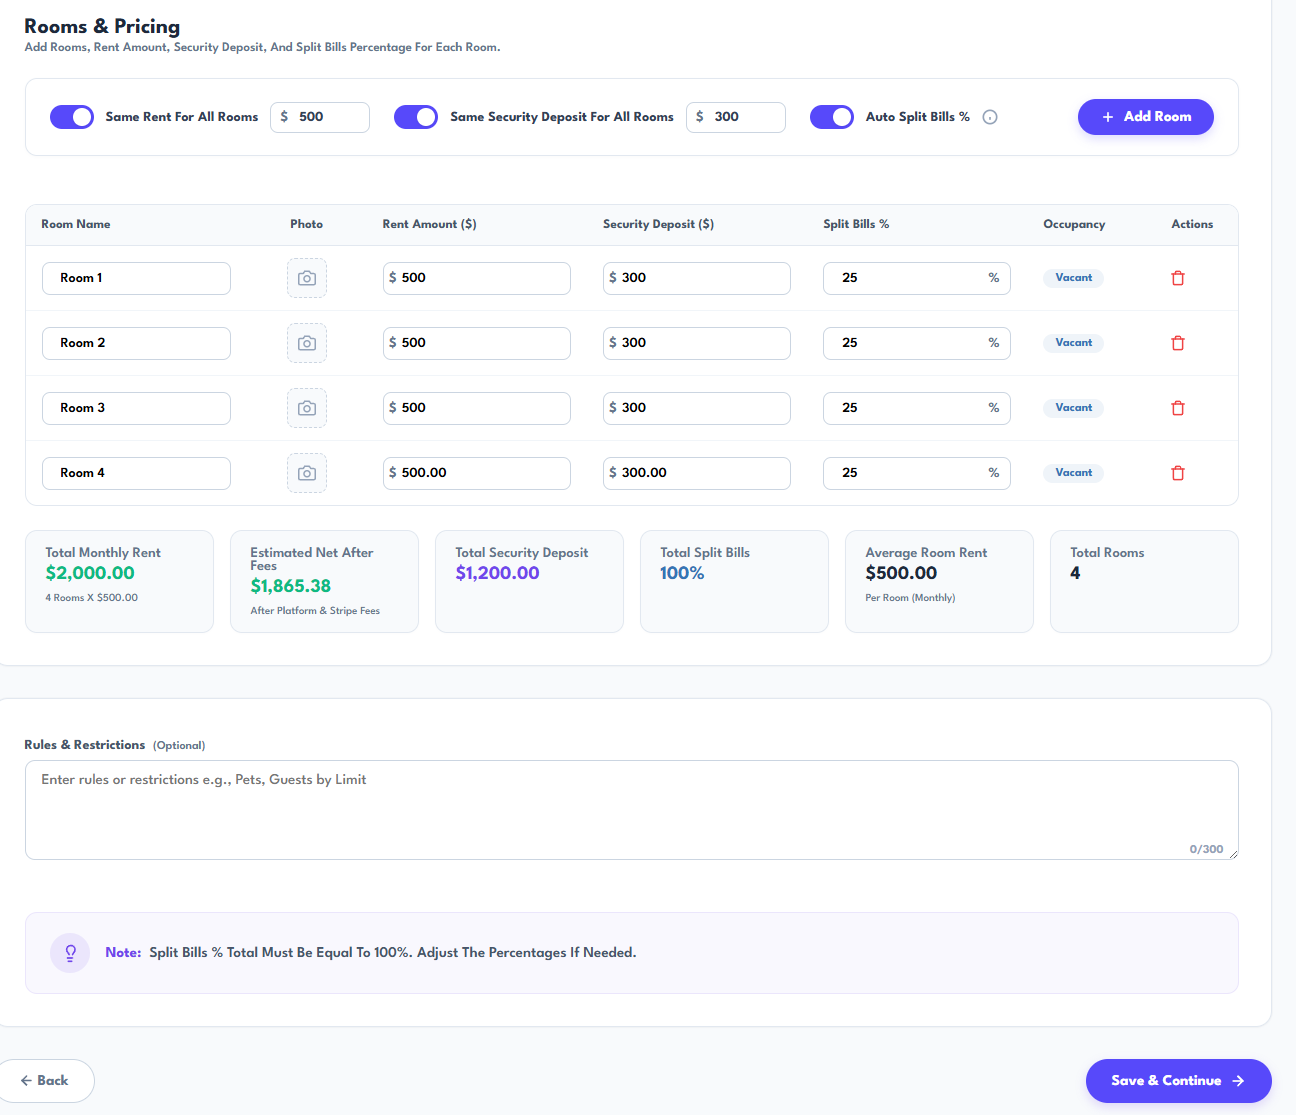Edit Room 2 name field

click(136, 343)
